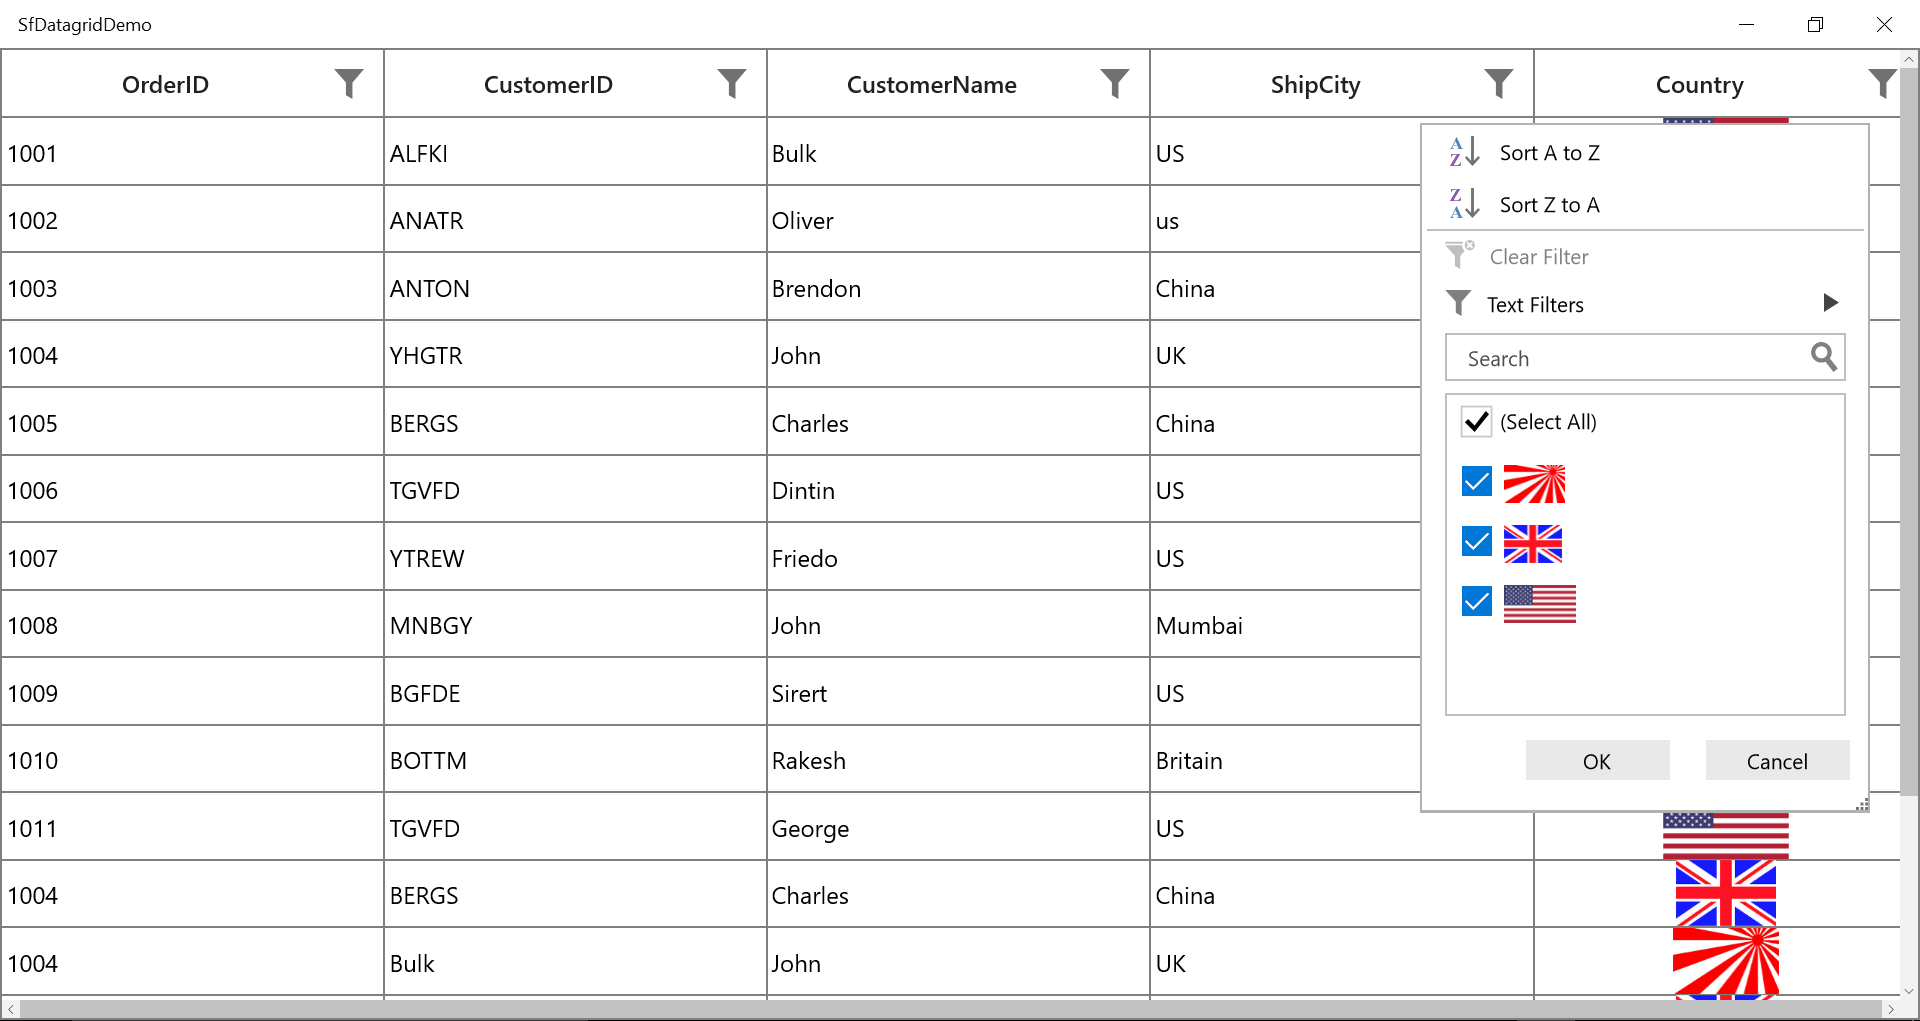Select the YHGTR customer cell
Viewport: 1920px width, 1021px height.
pyautogui.click(x=575, y=354)
